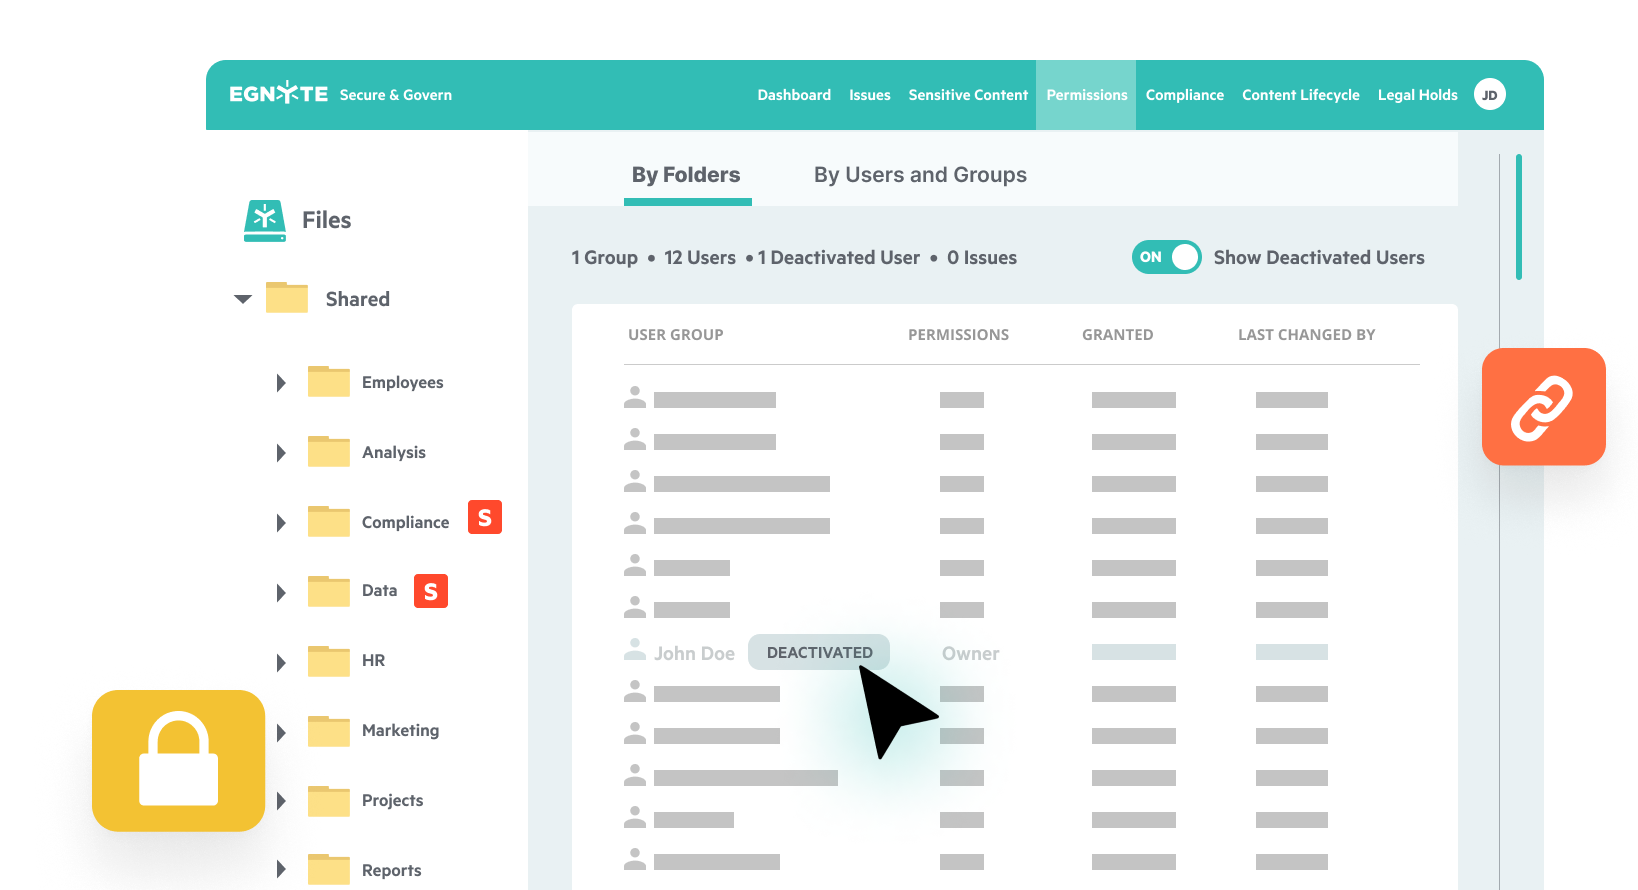This screenshot has width=1638, height=890.
Task: Click the Egnyte logo in header
Action: 278,94
